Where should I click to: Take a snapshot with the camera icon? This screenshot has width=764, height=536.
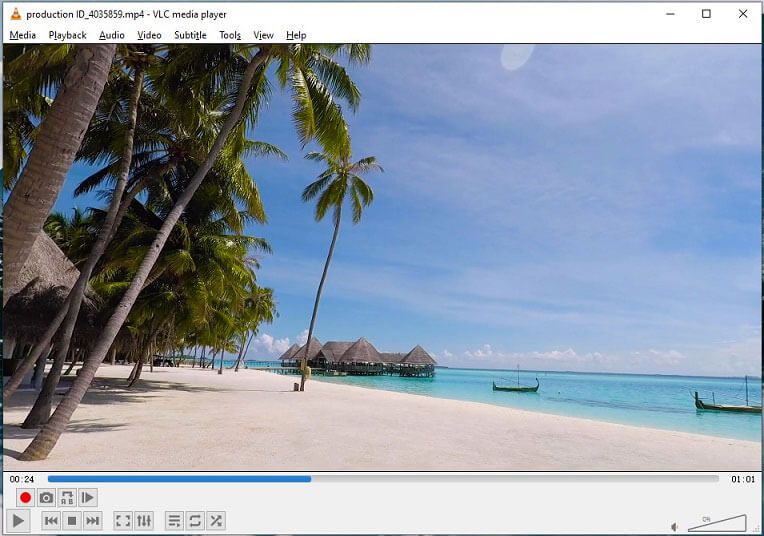point(46,498)
